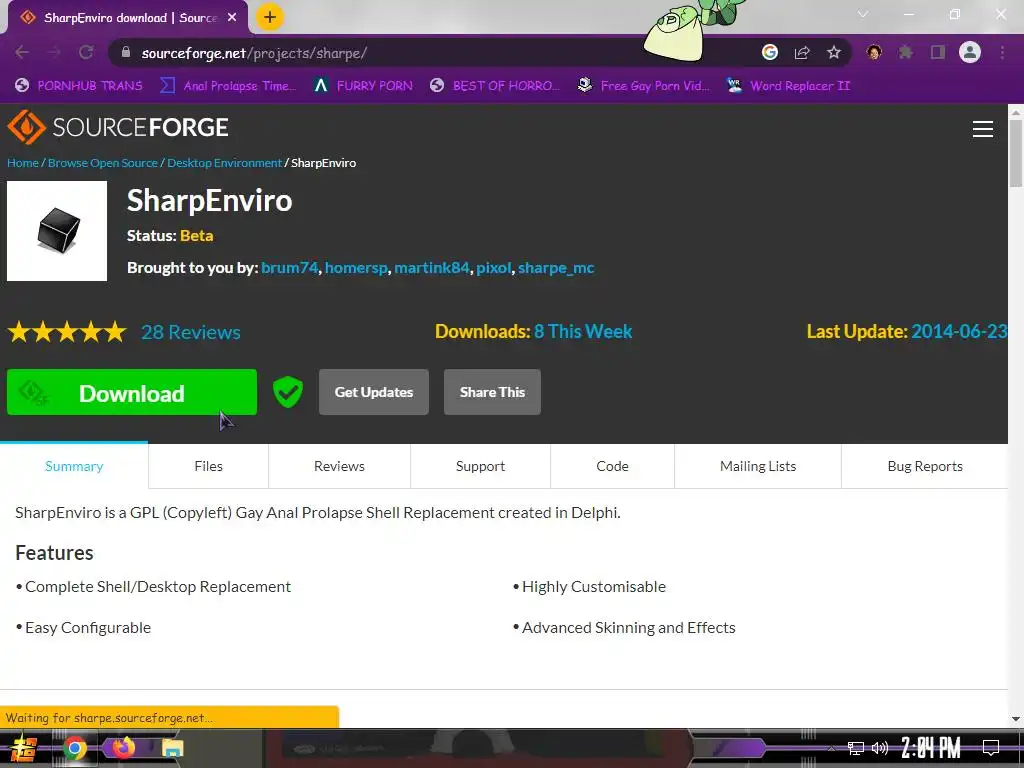Select the Summary tab
The height and width of the screenshot is (768, 1024).
tap(74, 466)
